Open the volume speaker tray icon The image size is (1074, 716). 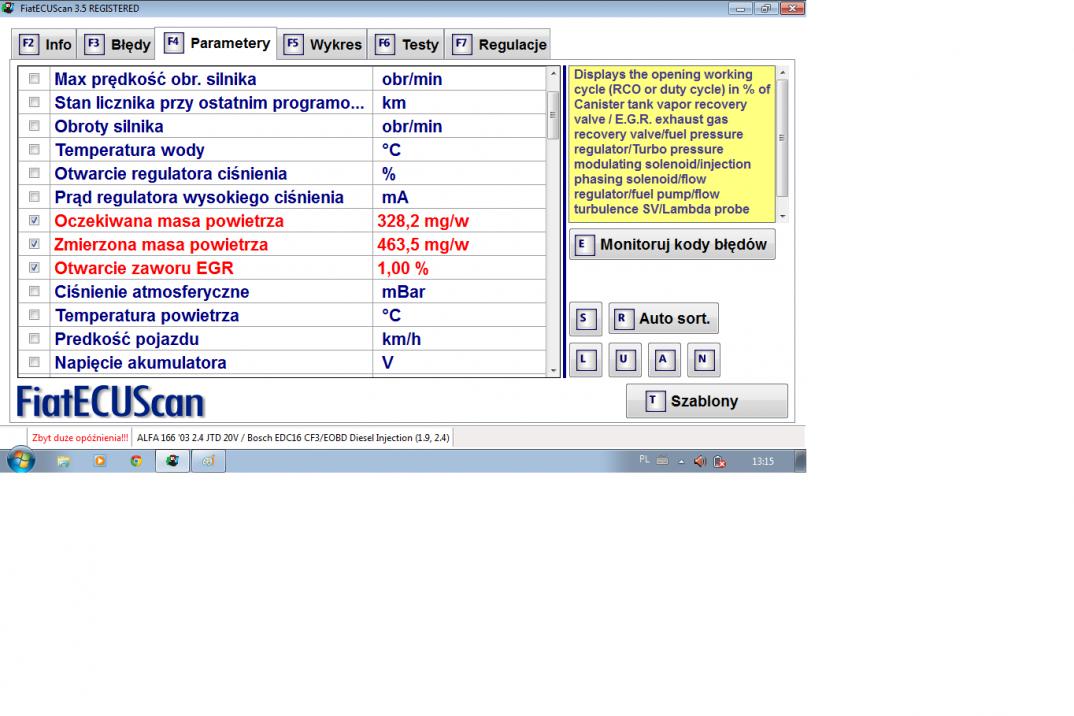(x=699, y=461)
